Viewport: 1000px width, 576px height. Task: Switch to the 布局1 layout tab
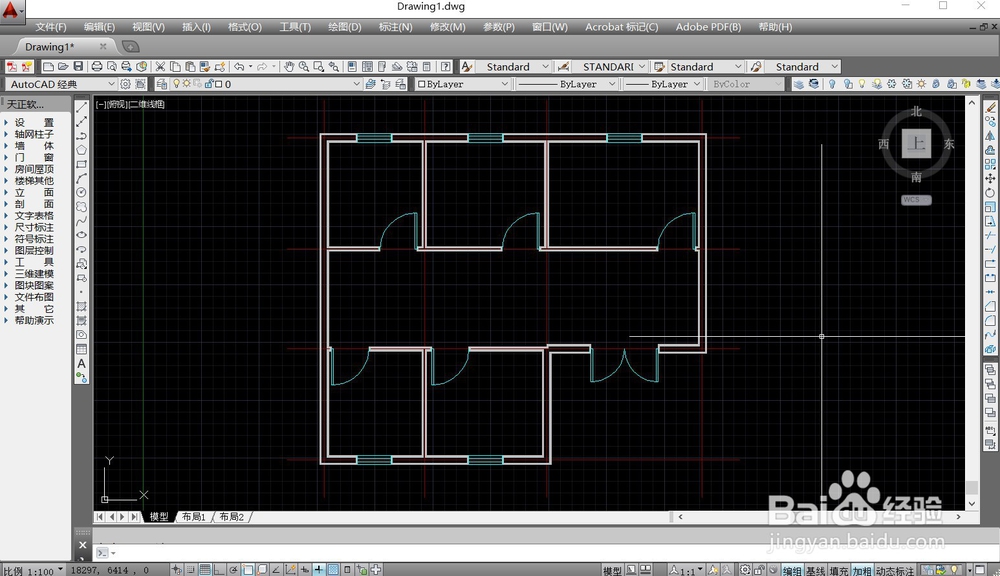194,517
